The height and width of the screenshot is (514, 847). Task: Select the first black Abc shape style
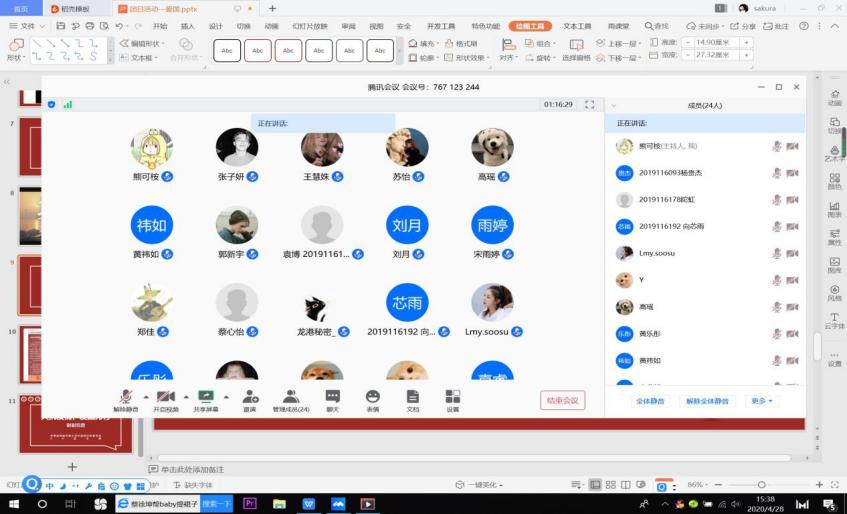point(227,51)
